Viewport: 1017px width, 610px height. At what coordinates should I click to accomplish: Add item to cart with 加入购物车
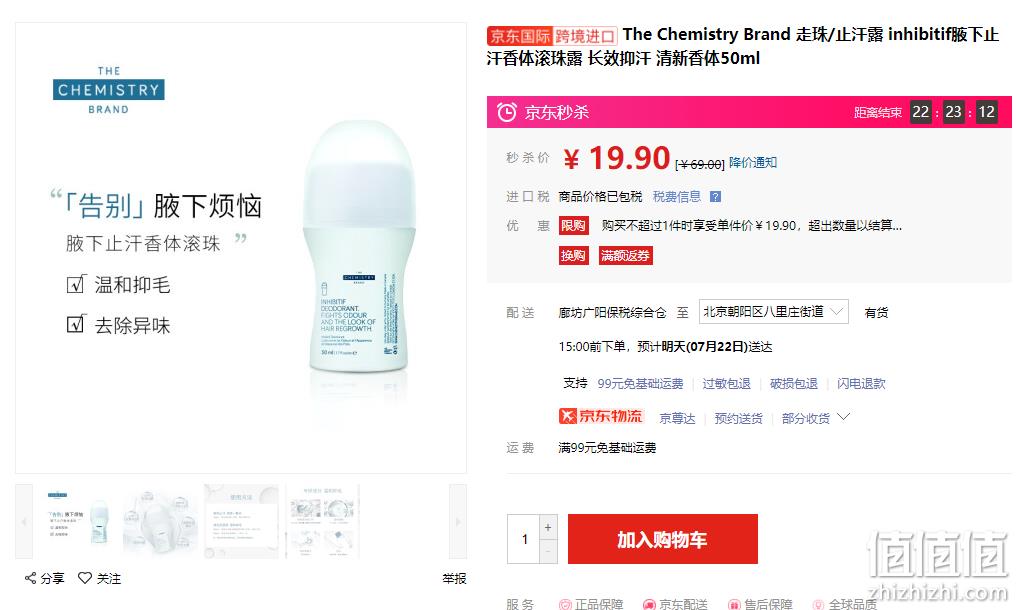[x=662, y=539]
